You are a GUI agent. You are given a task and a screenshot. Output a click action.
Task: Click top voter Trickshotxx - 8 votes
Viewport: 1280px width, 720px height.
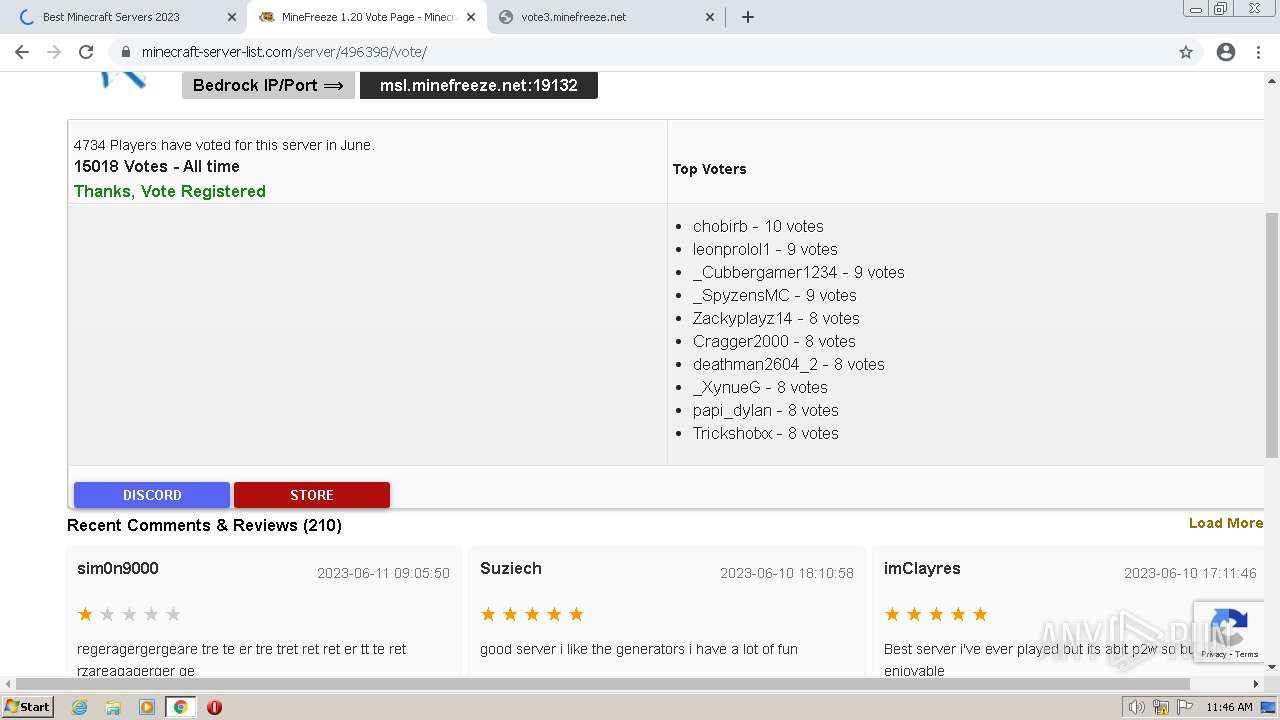point(766,433)
